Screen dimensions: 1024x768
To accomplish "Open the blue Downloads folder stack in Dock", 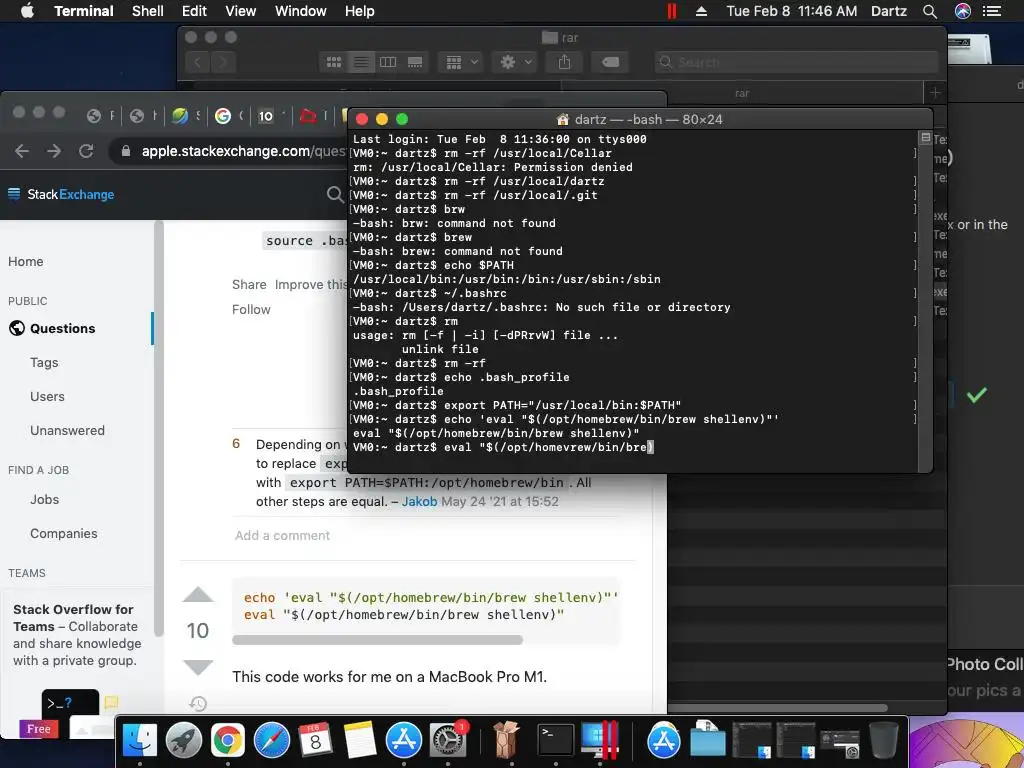I will pos(708,741).
